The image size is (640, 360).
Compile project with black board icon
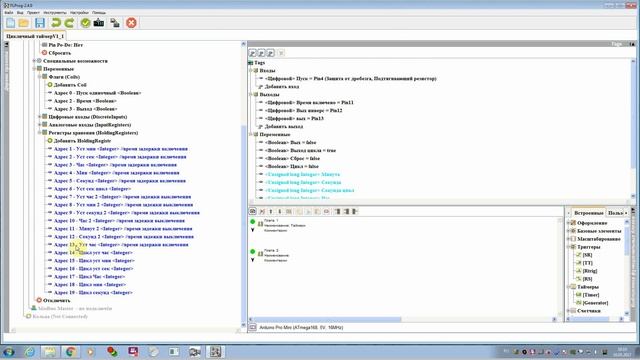tap(99, 23)
